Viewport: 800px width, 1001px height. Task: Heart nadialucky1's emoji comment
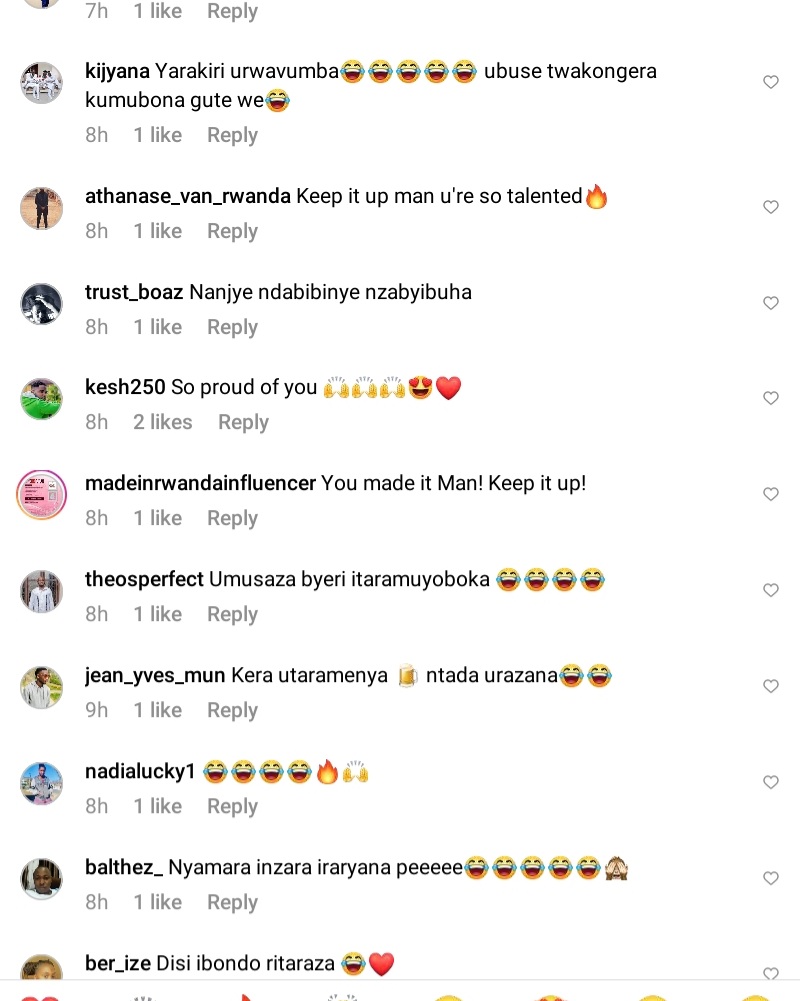click(771, 782)
